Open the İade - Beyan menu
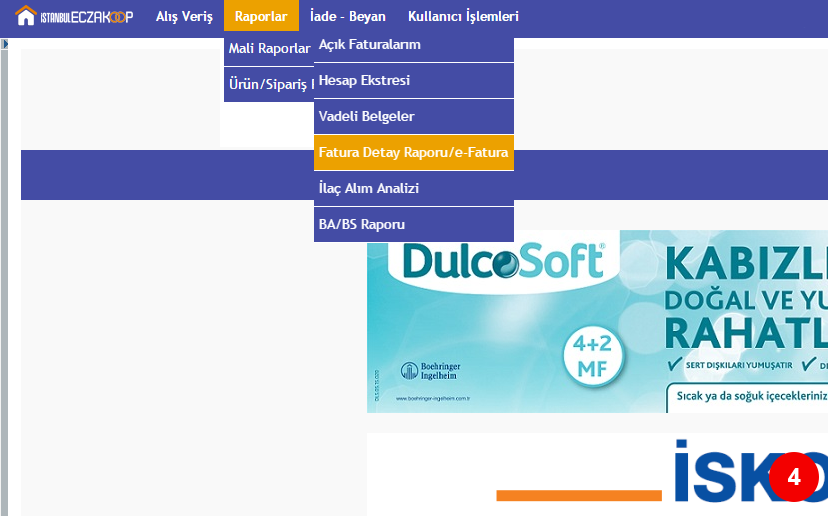The height and width of the screenshot is (516, 828). (x=347, y=16)
